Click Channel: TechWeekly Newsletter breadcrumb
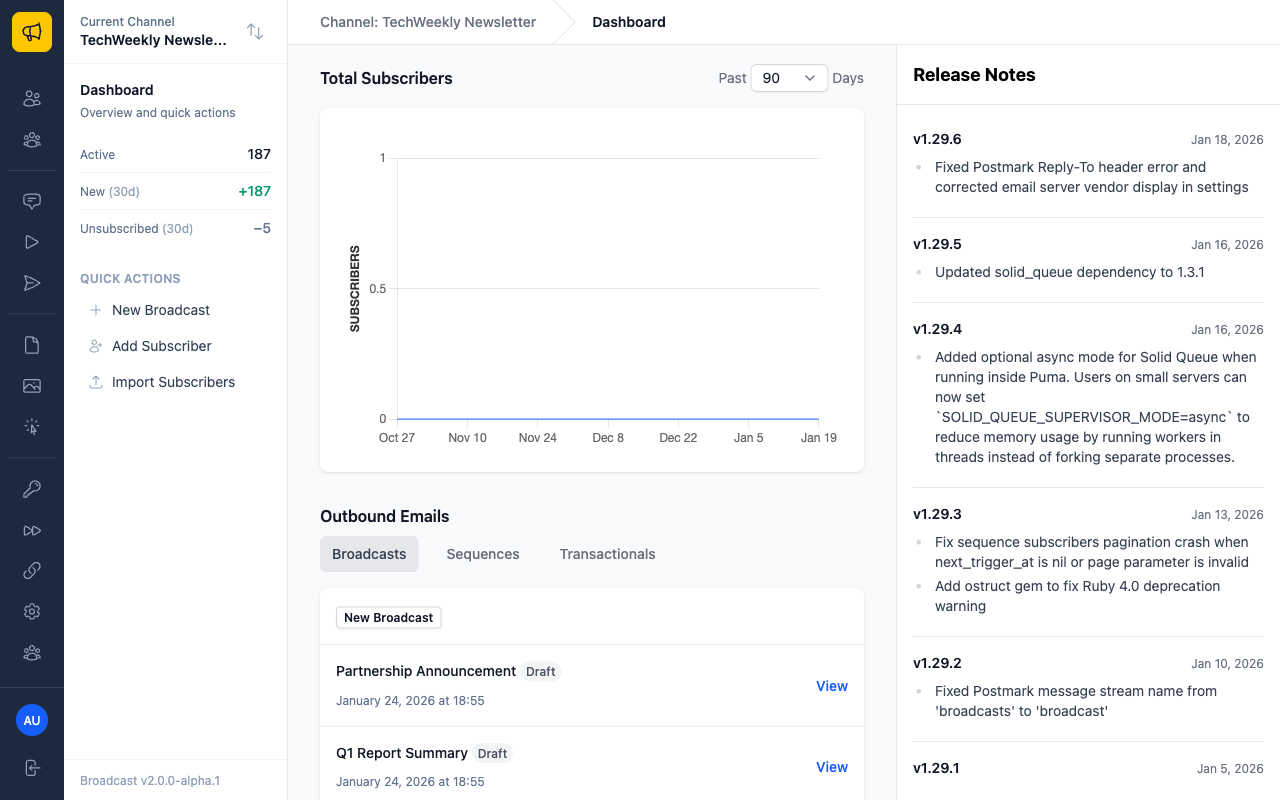The width and height of the screenshot is (1280, 800). (428, 22)
